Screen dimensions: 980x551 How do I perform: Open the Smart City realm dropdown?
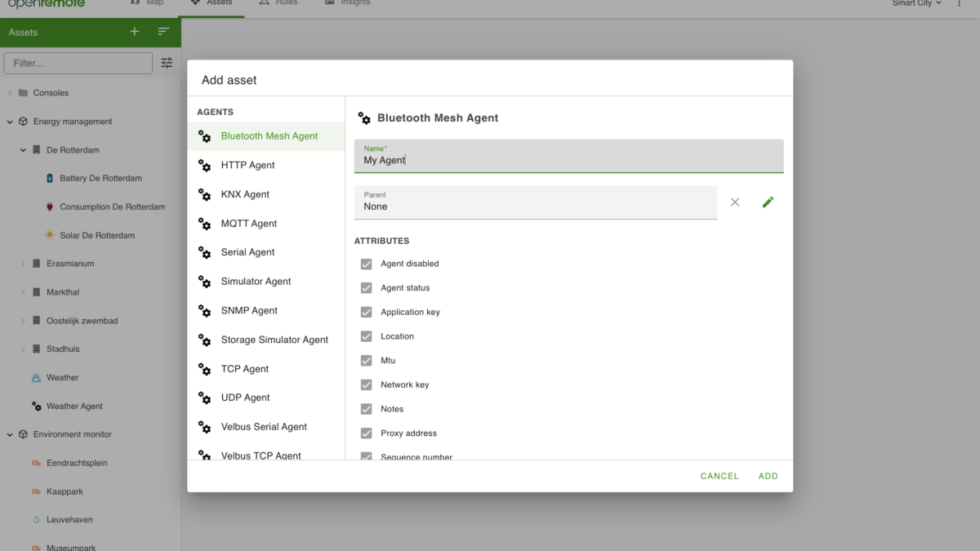tap(916, 4)
